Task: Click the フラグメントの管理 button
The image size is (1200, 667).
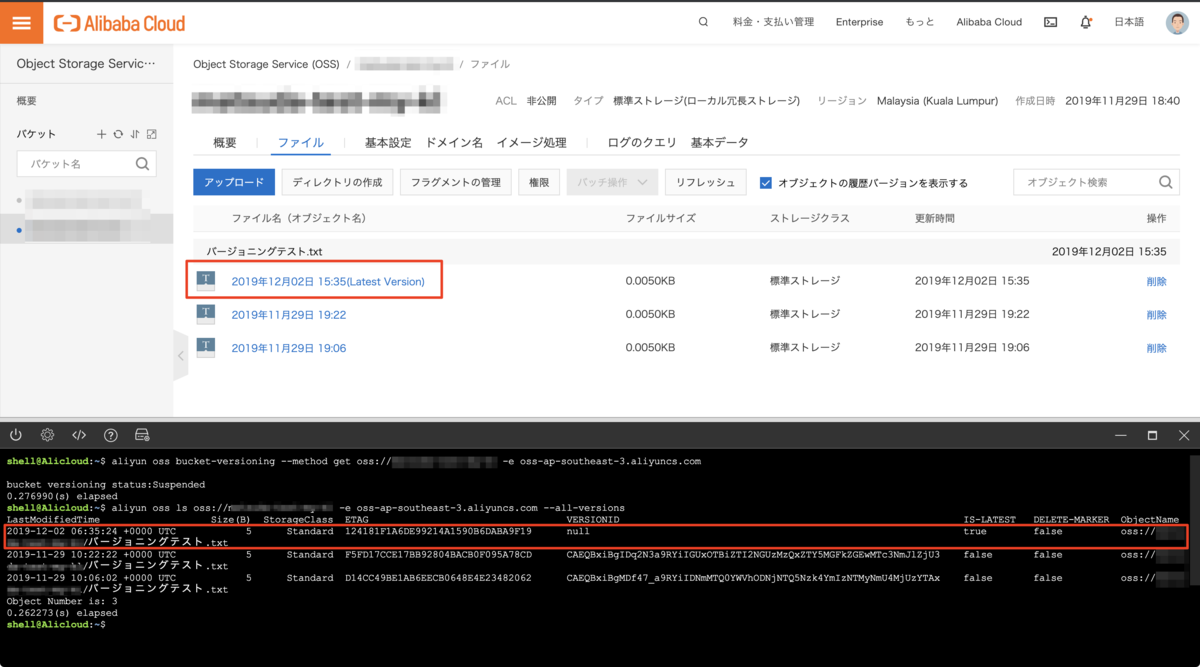Action: pos(456,182)
